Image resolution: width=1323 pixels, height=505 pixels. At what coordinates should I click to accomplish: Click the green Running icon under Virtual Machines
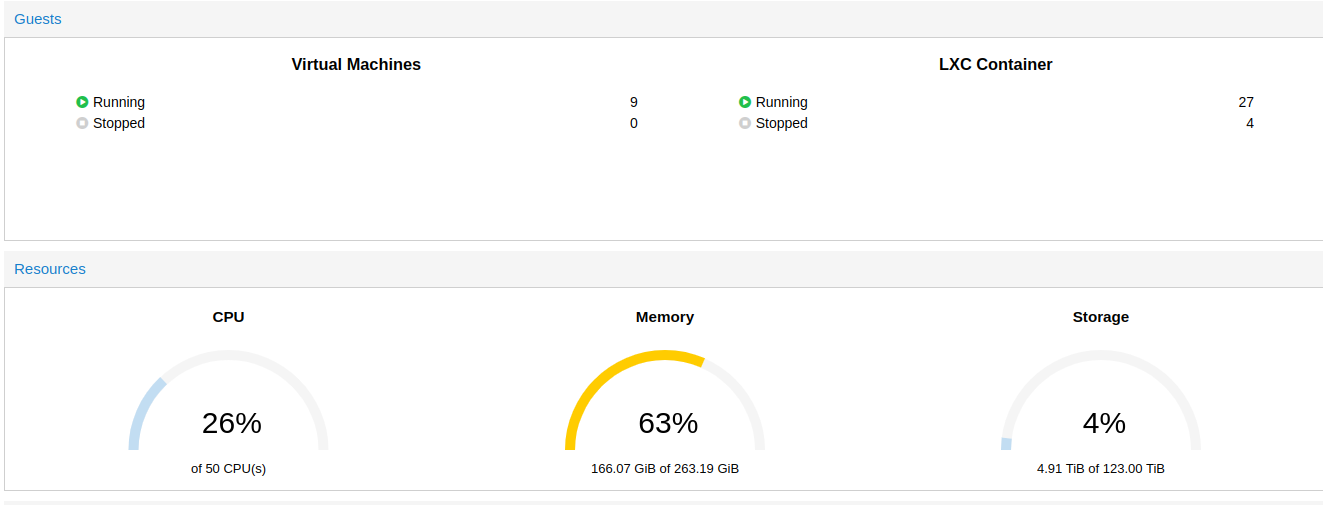tap(82, 102)
